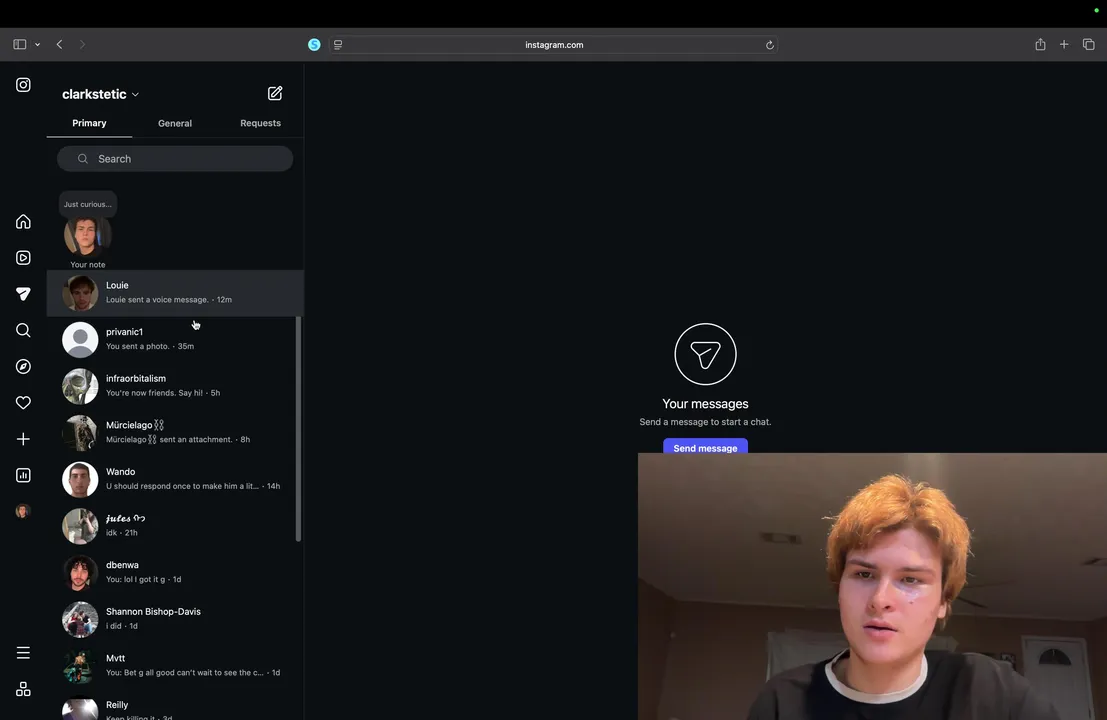
Task: Open the privanic1 conversation
Action: coord(175,340)
